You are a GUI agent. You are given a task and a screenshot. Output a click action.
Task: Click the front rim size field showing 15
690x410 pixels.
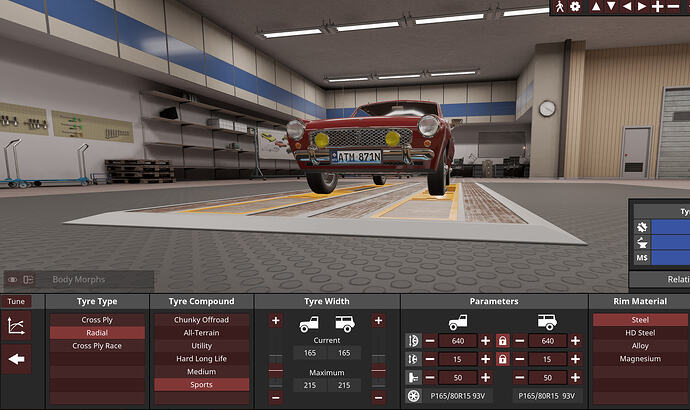coord(458,359)
